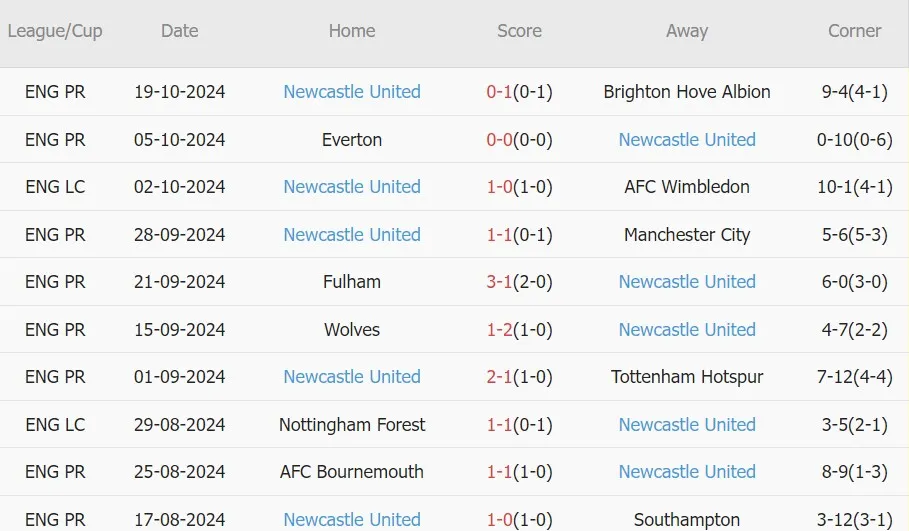This screenshot has height=531, width=909.
Task: Select the AFC Bournemouth home team
Action: (x=352, y=472)
